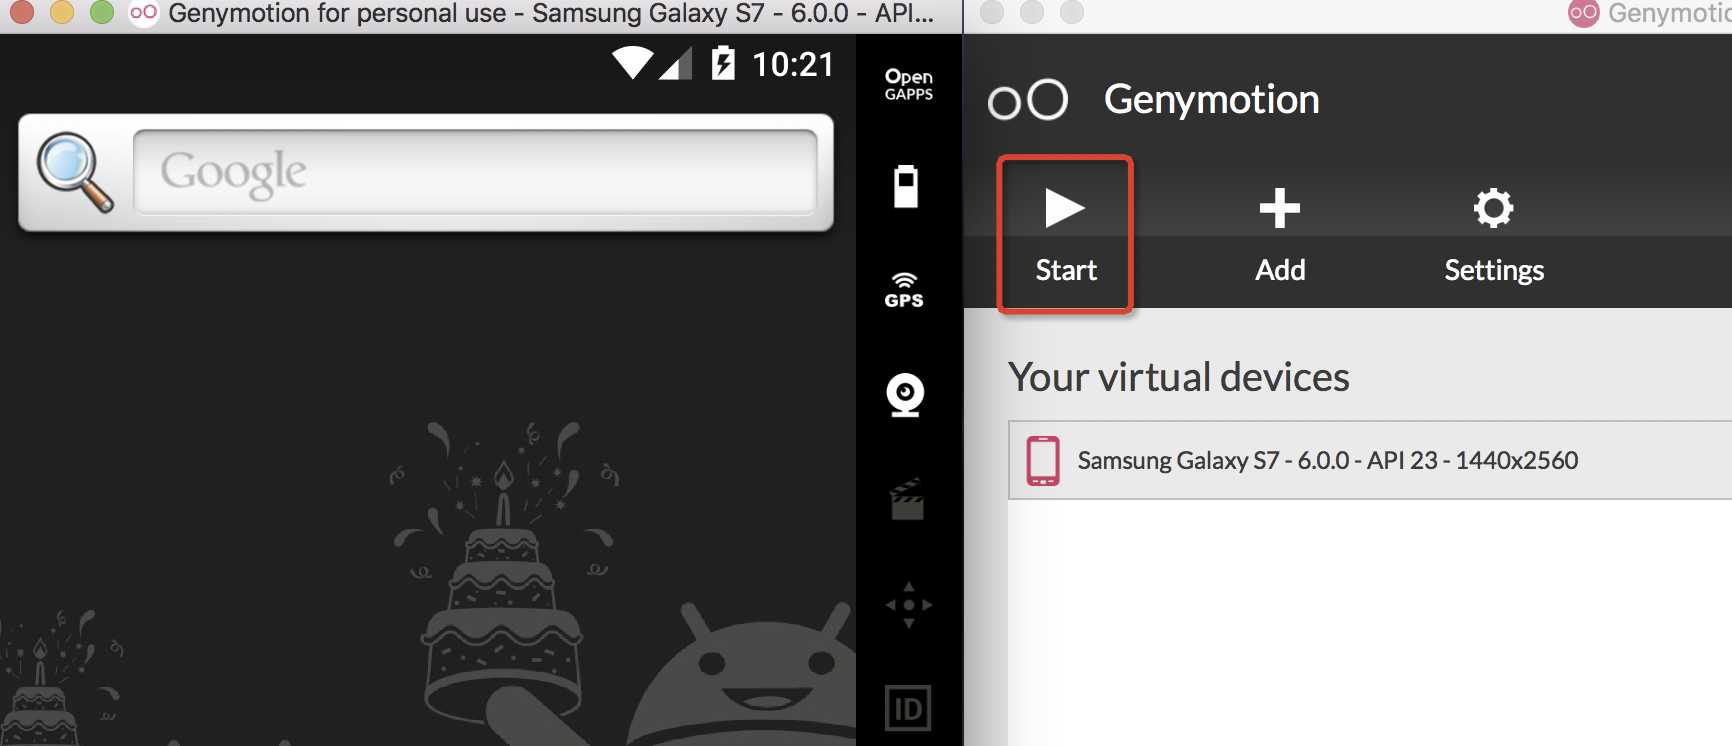This screenshot has width=1732, height=746.
Task: Close the emulator window with red button
Action: coord(21,11)
